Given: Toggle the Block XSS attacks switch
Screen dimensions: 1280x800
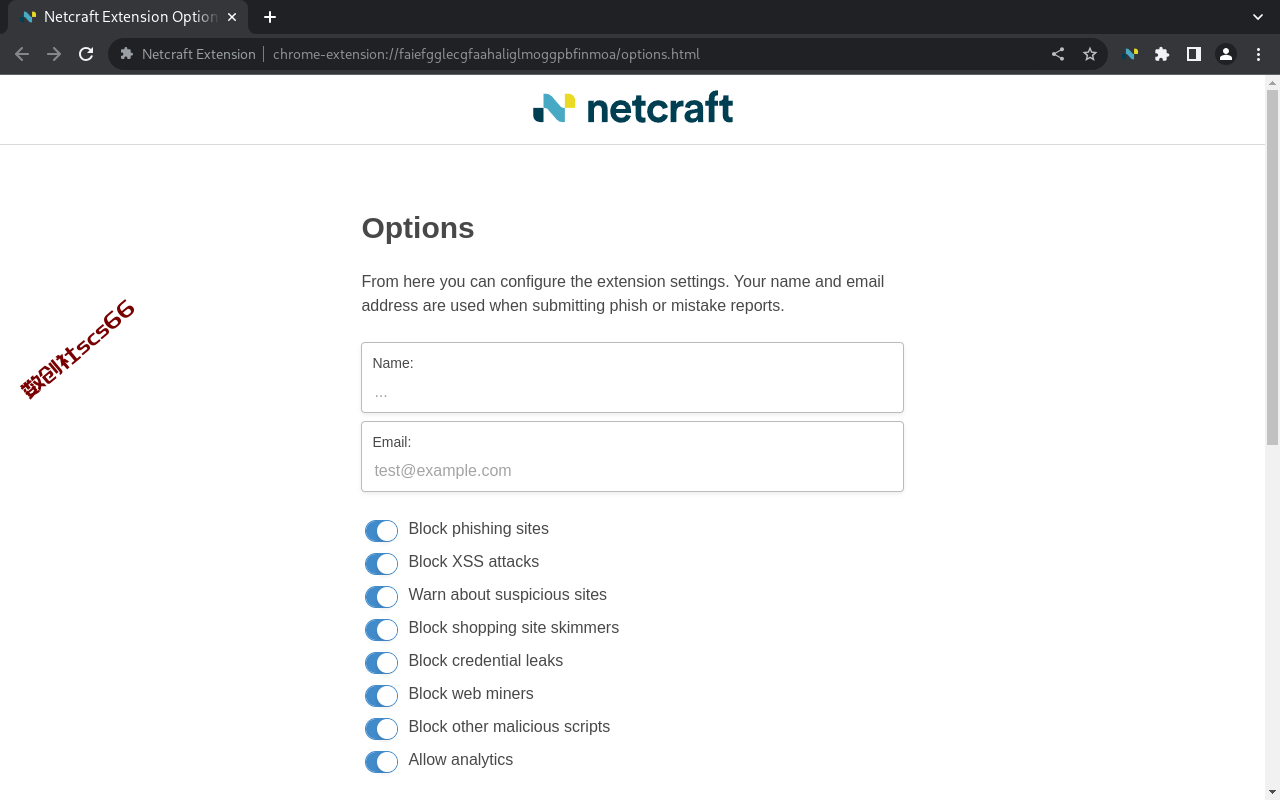Looking at the screenshot, I should [x=381, y=563].
